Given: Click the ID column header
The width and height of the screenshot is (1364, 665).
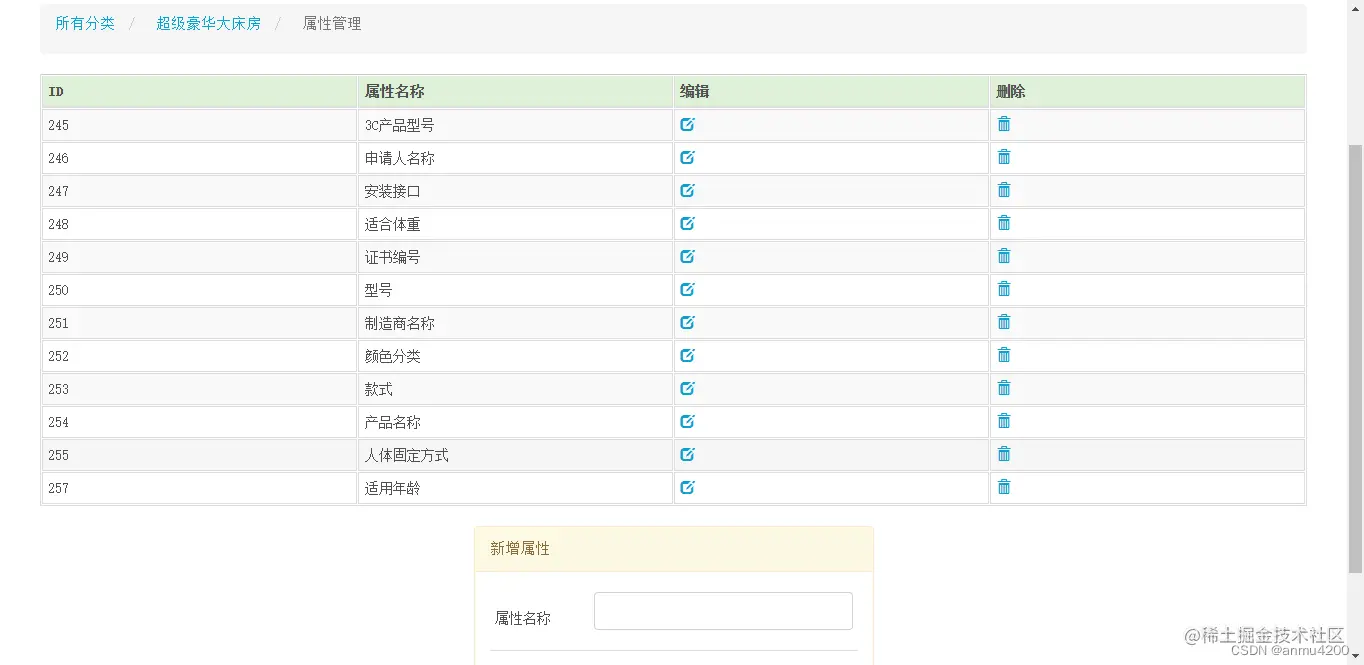Looking at the screenshot, I should (x=200, y=91).
